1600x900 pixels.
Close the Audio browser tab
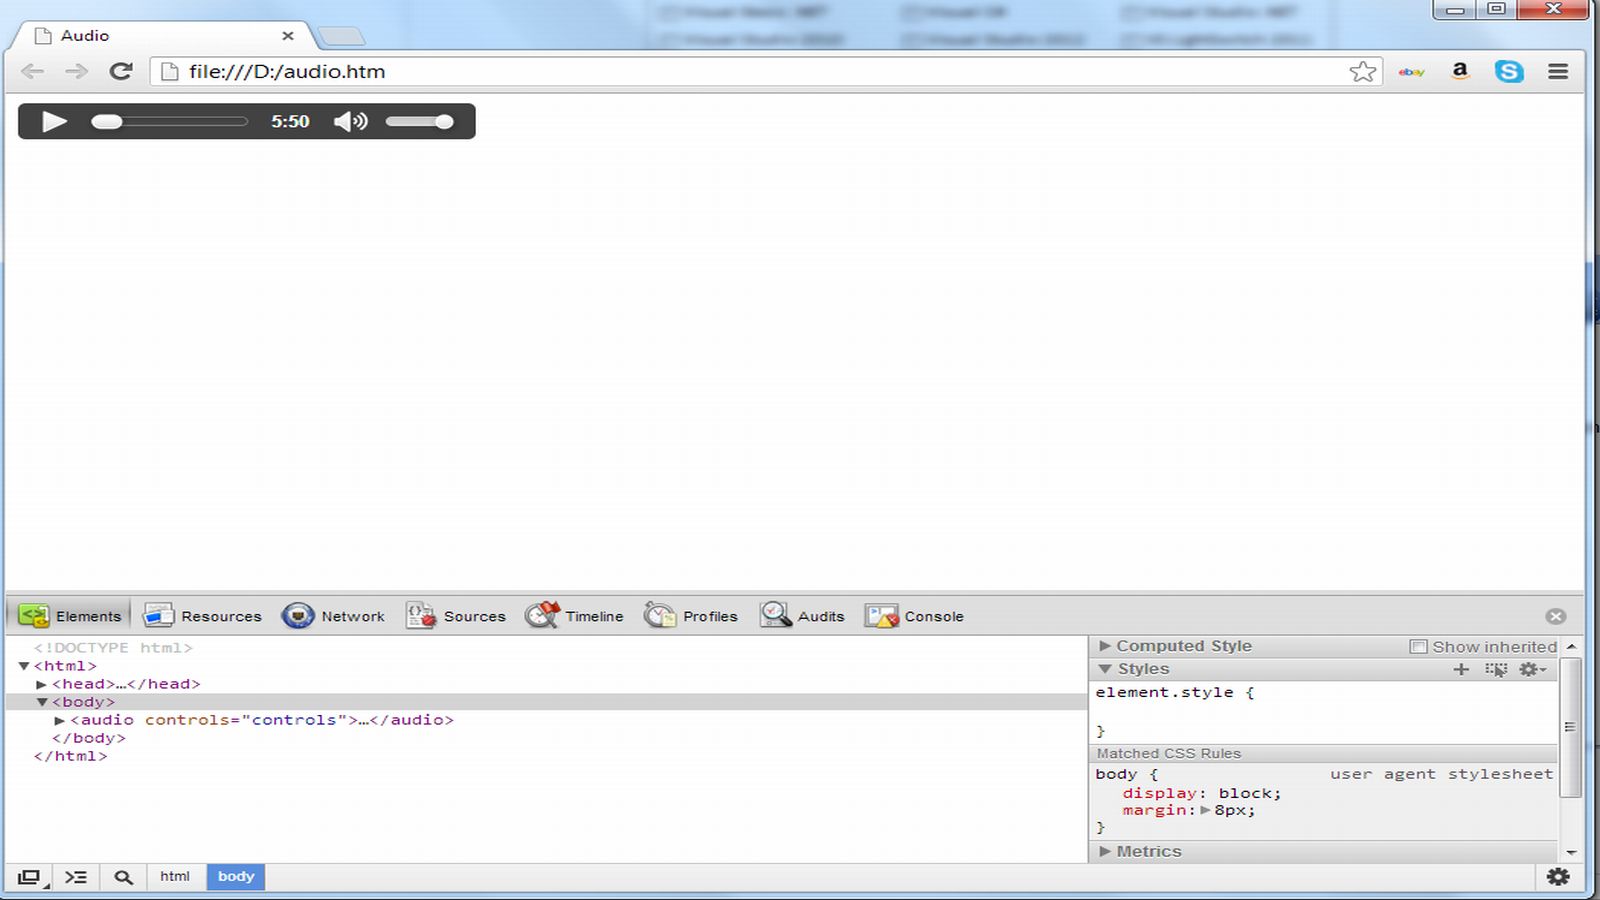click(288, 35)
